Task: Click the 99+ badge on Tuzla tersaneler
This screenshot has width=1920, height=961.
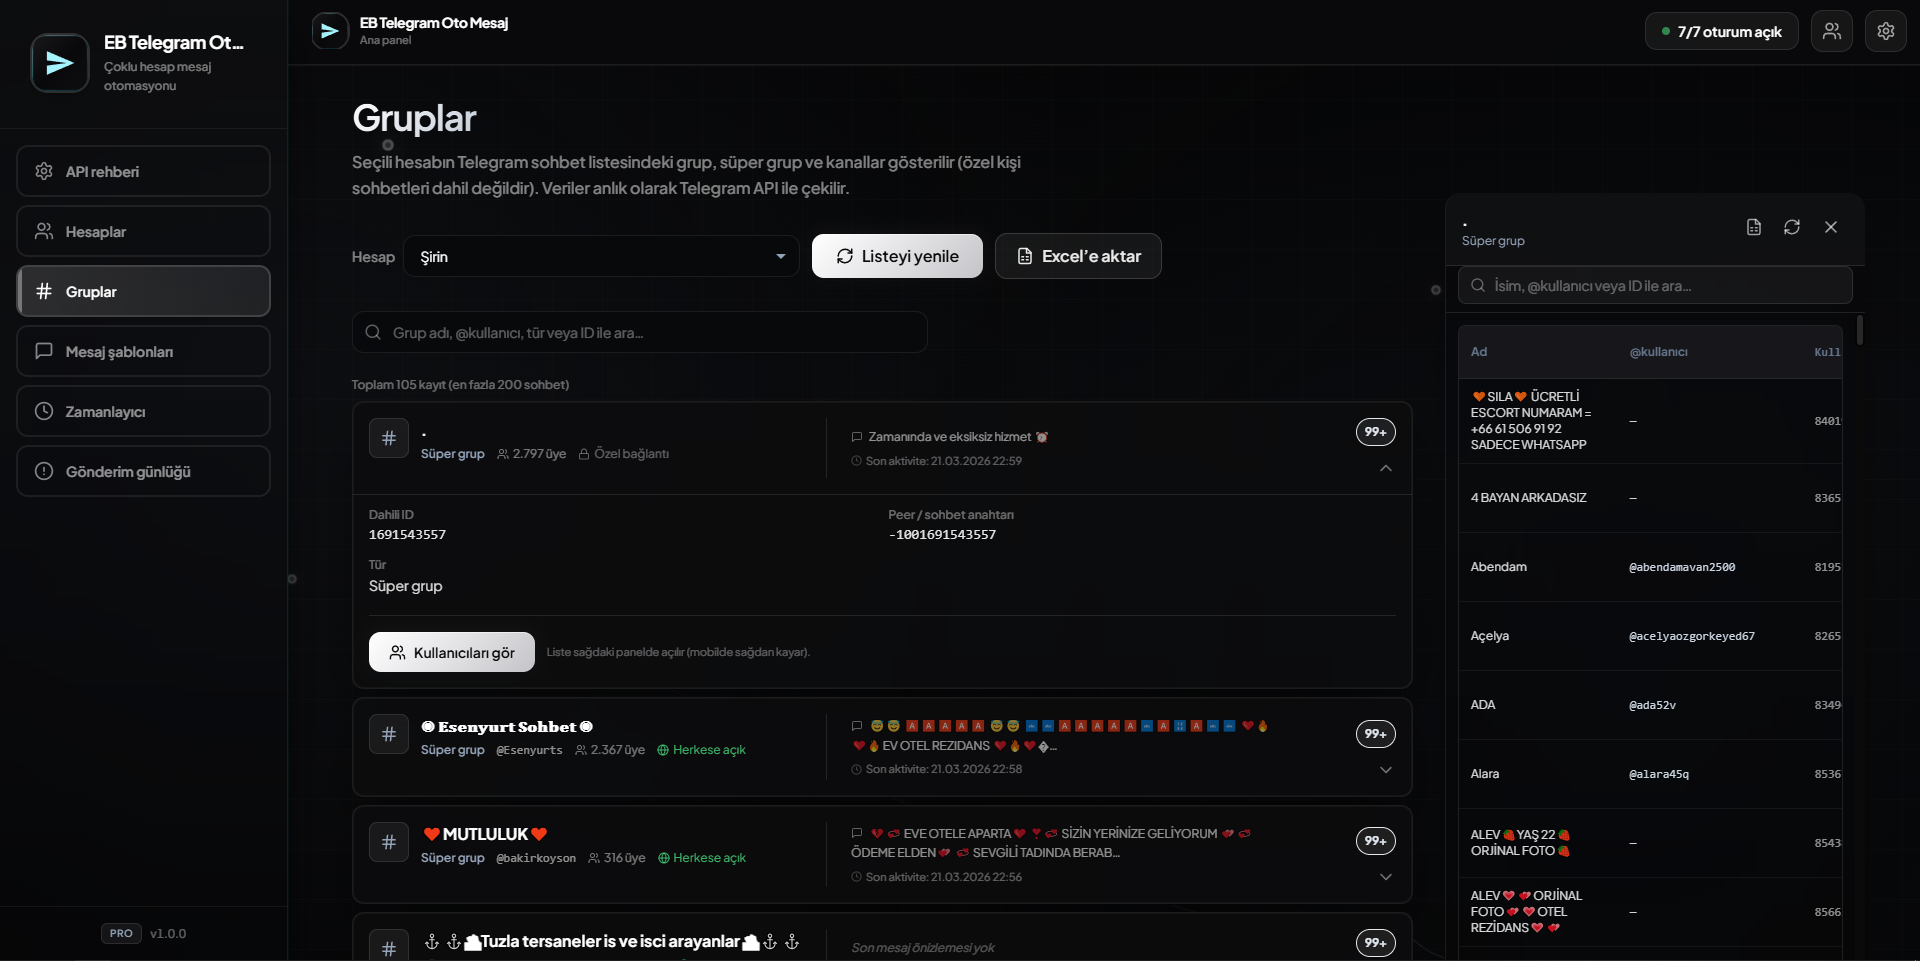Action: (1376, 943)
